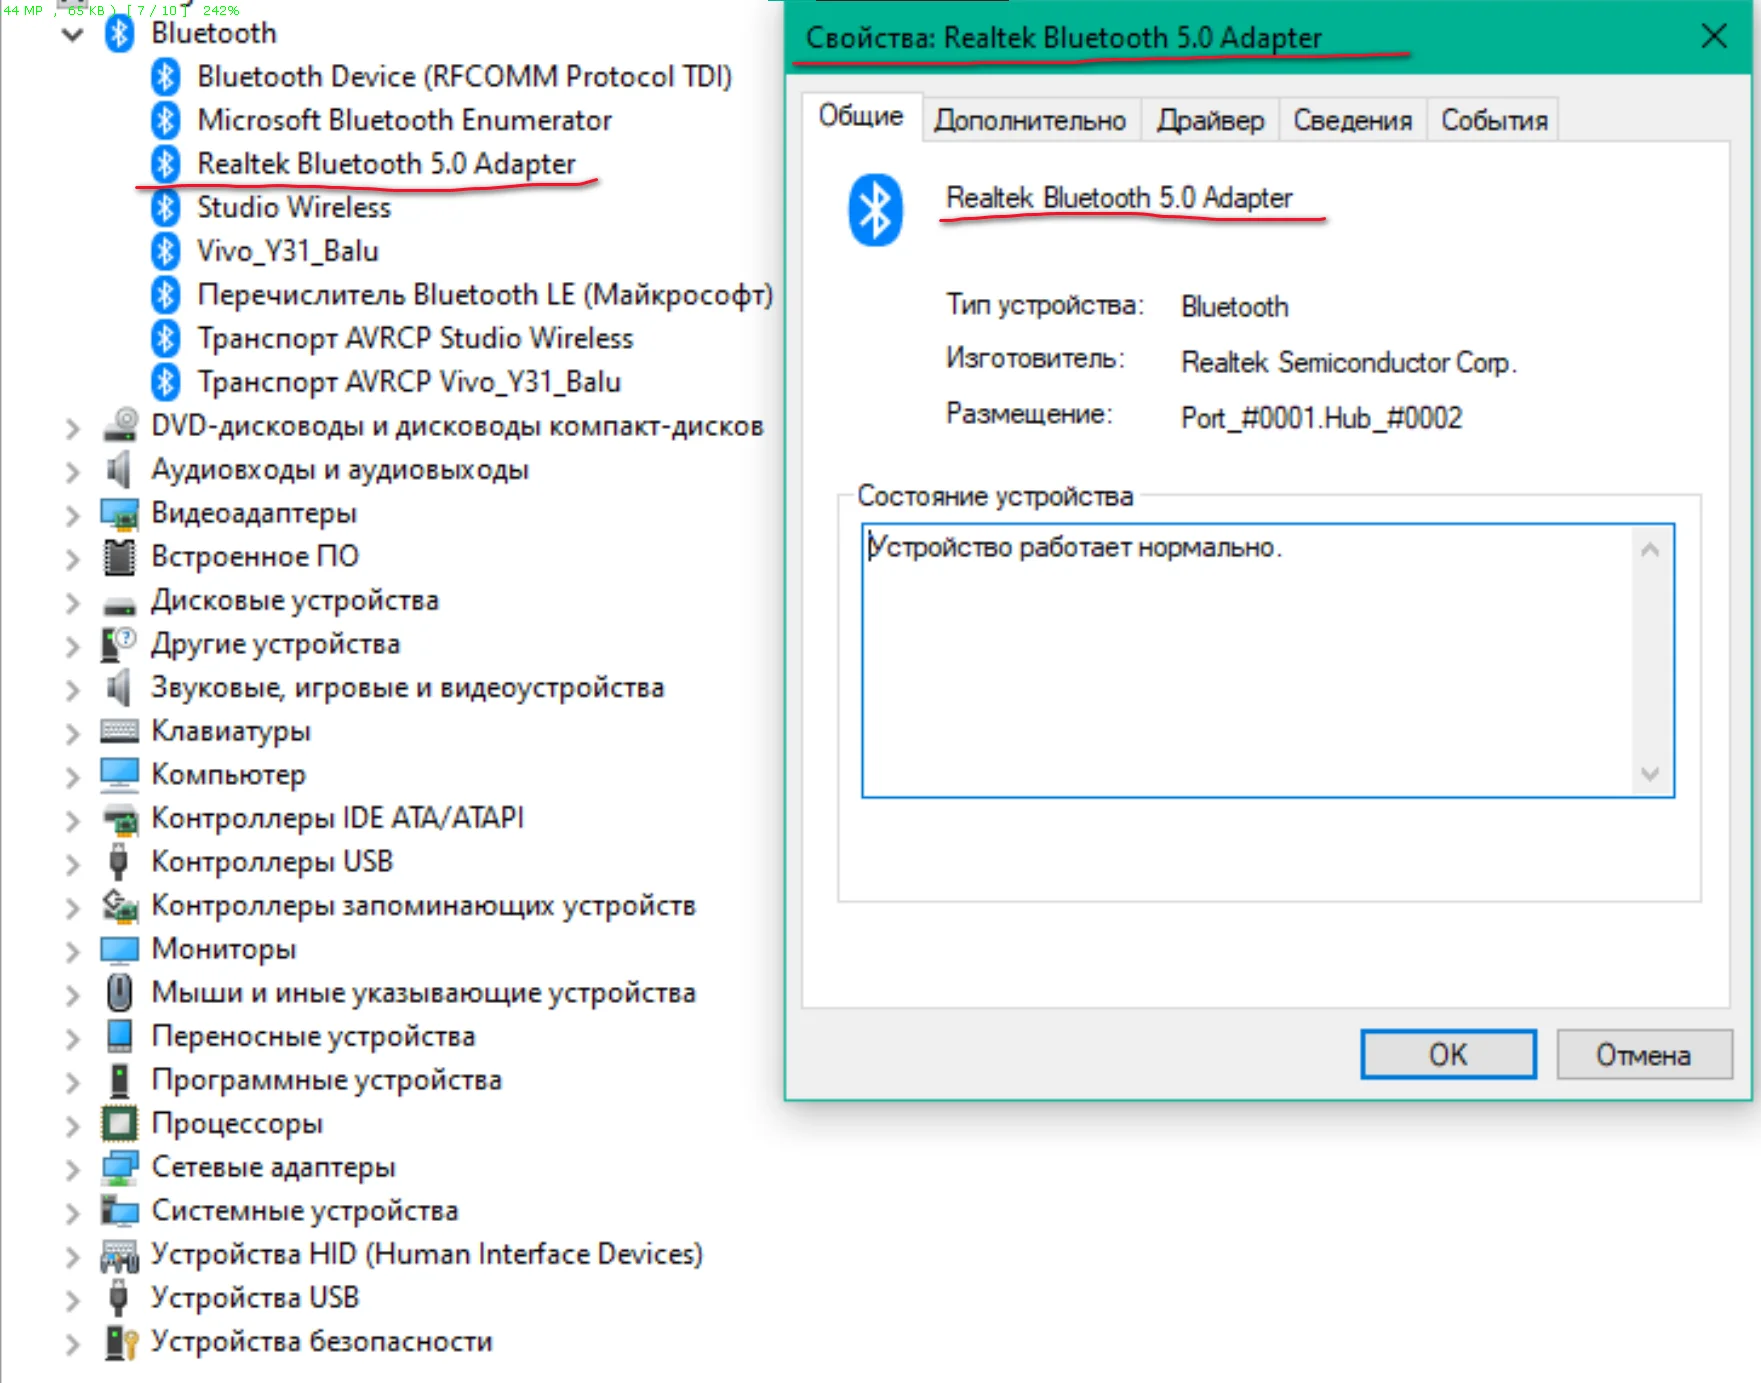This screenshot has width=1761, height=1383.
Task: Select Vivo_Y31_Balu tree item
Action: (288, 251)
